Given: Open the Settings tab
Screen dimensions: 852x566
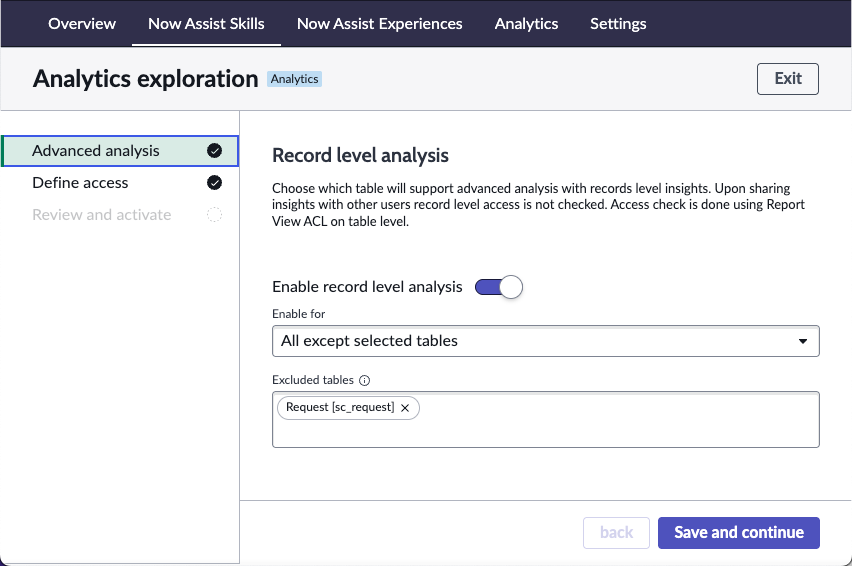Looking at the screenshot, I should pyautogui.click(x=618, y=24).
